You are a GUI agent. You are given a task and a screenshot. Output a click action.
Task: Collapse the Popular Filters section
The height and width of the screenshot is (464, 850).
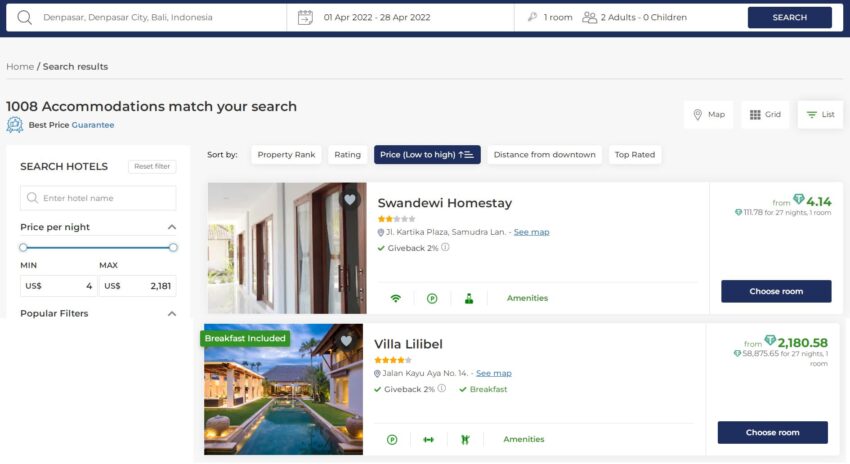coord(172,314)
